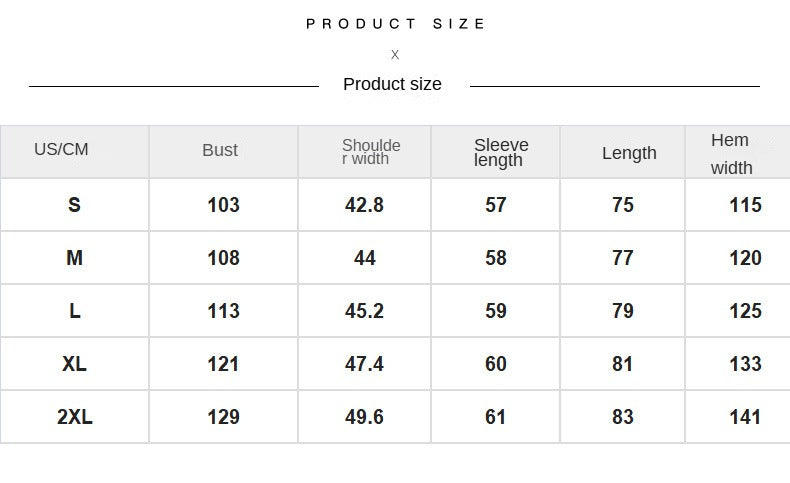Click the spaced PRODUCT SIZE heading
790x483 pixels.
(x=396, y=24)
